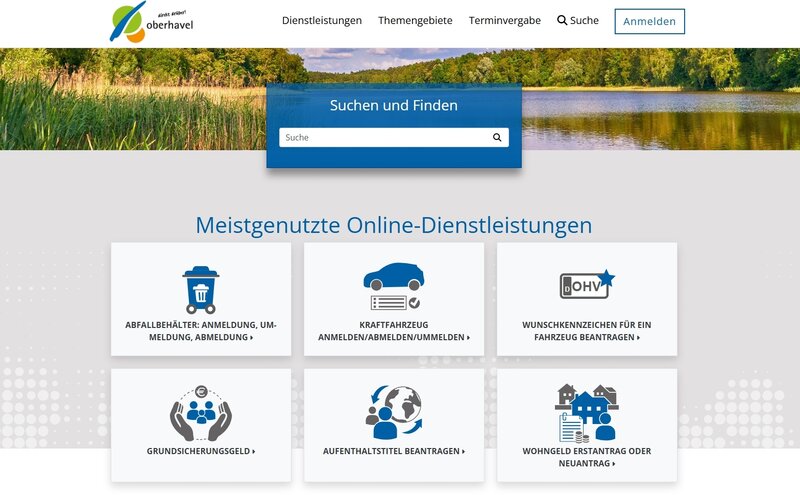
Task: Open Kraftfahrzeug anmelden/abmelden/ummelden link
Action: [x=394, y=331]
